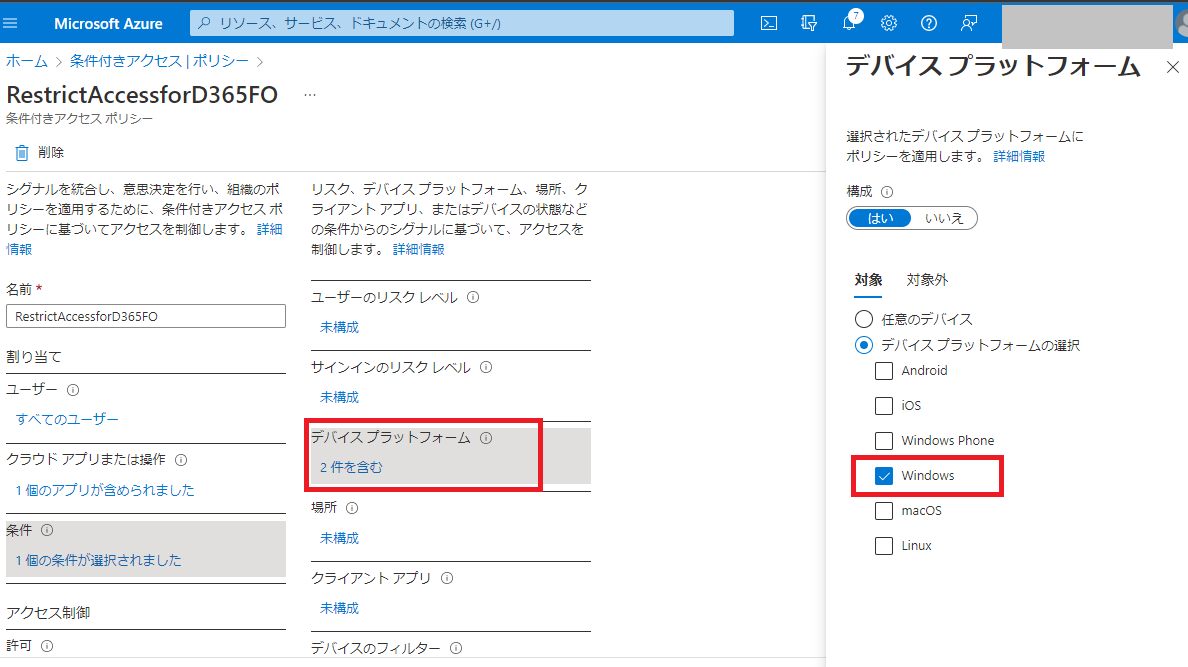Screen dimensions: 1188x667
Task: Set 構成 toggle to いいえ
Action: click(x=944, y=218)
